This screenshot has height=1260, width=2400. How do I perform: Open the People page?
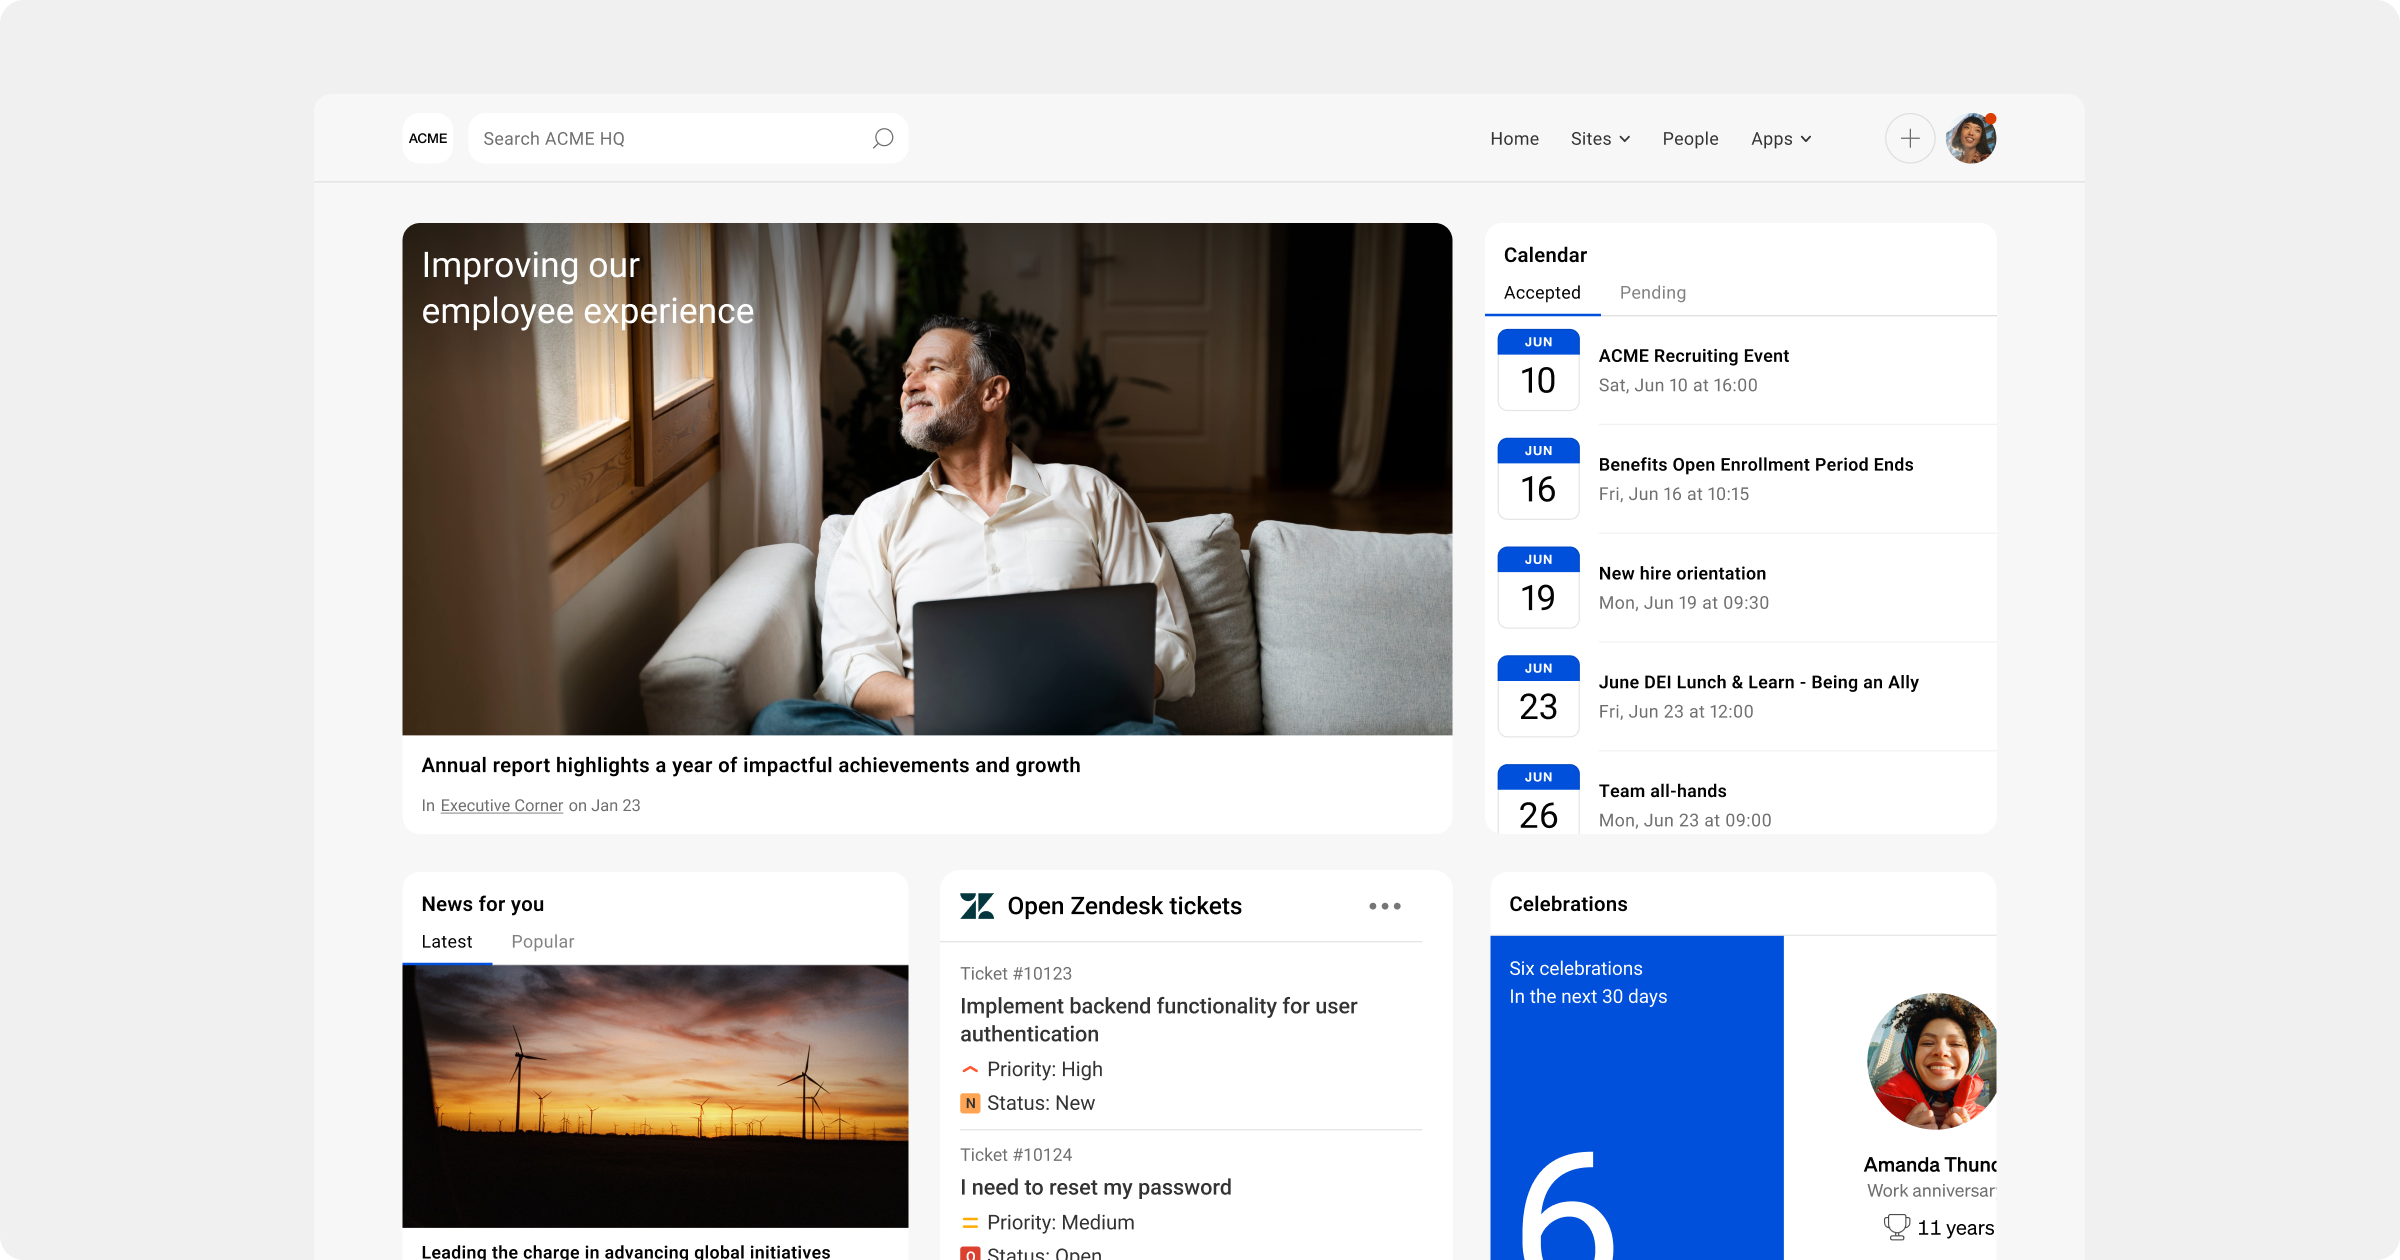point(1690,139)
